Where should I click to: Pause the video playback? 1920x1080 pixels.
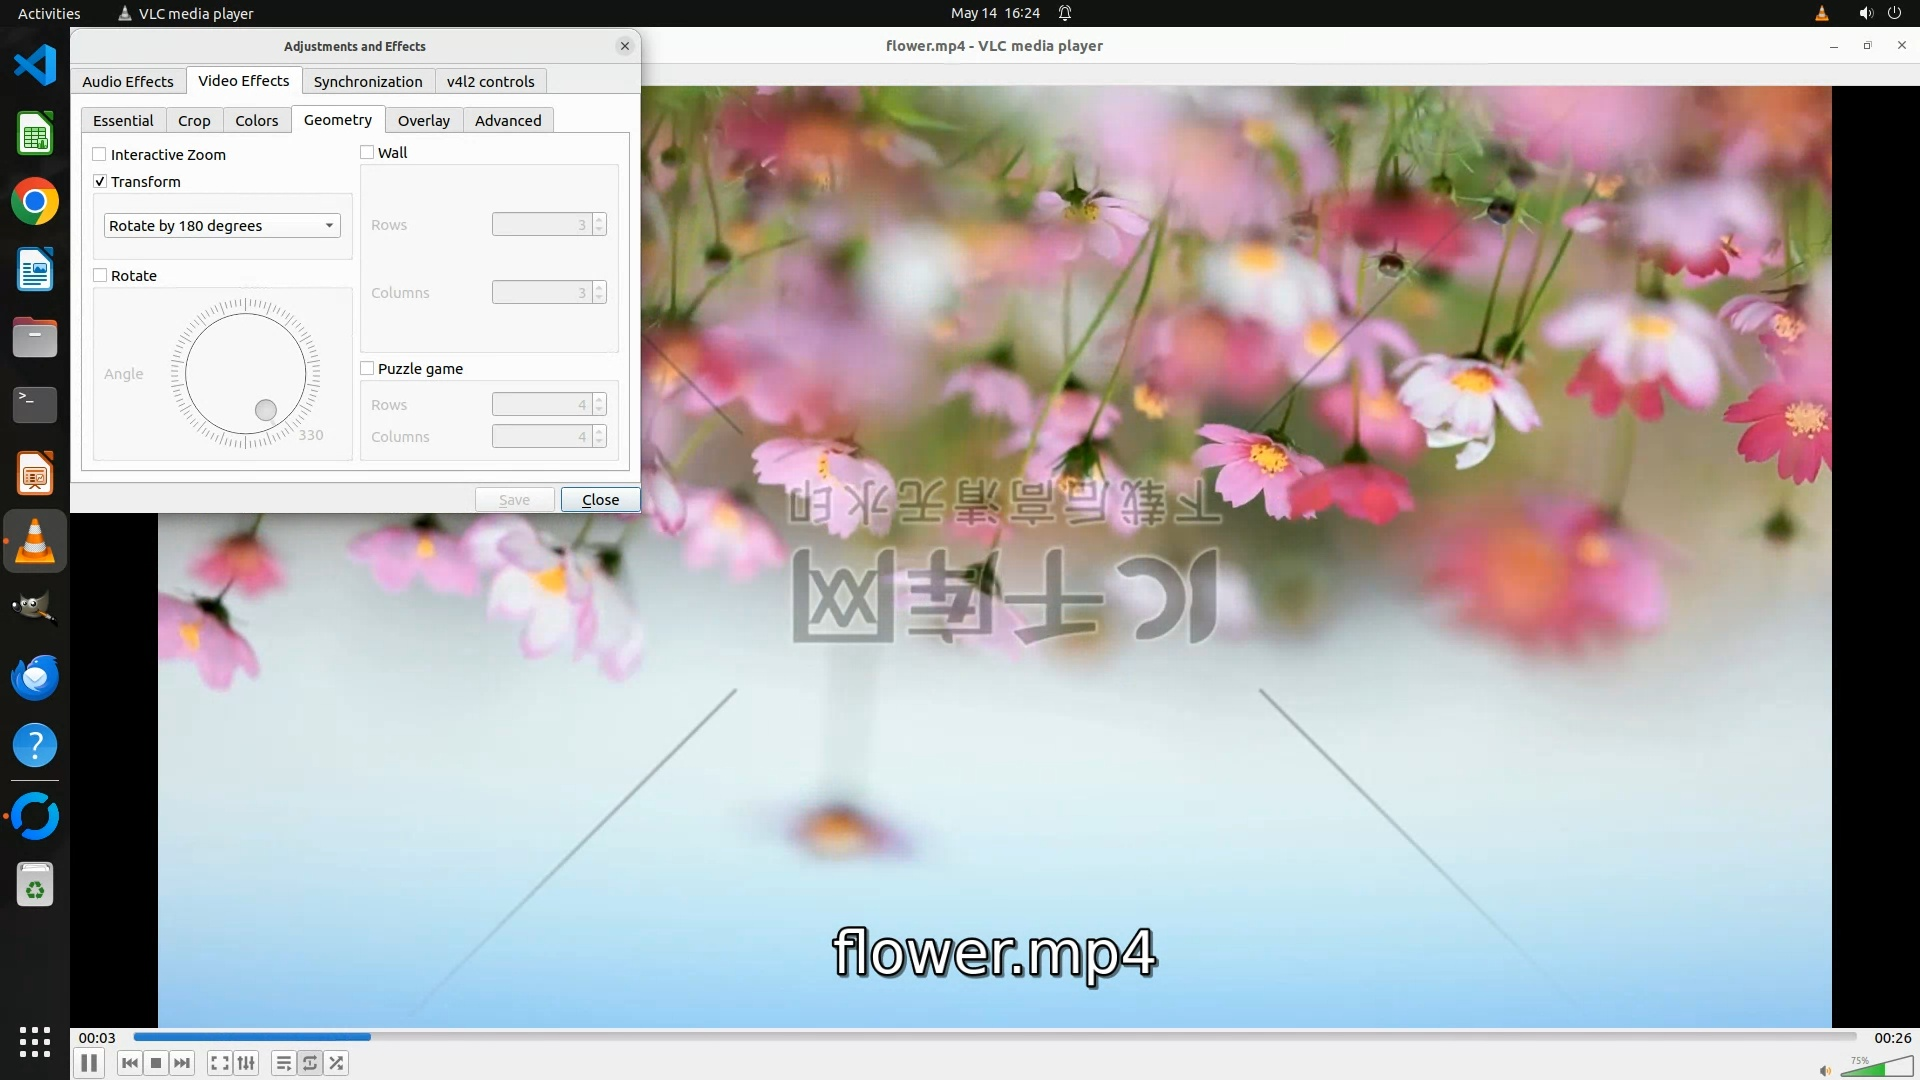point(89,1063)
